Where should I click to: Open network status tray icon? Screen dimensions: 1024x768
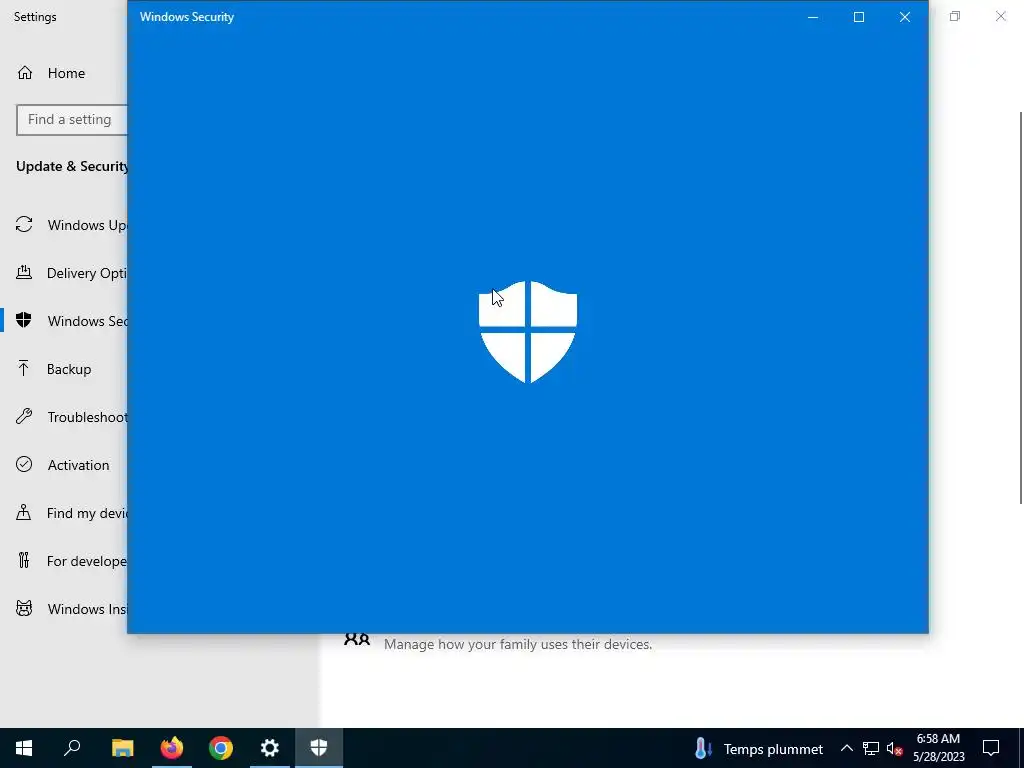(x=871, y=748)
